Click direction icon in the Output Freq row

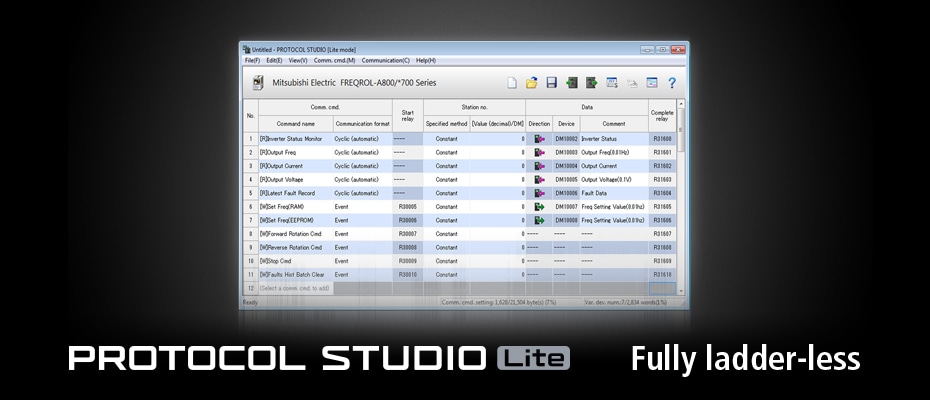pos(539,153)
